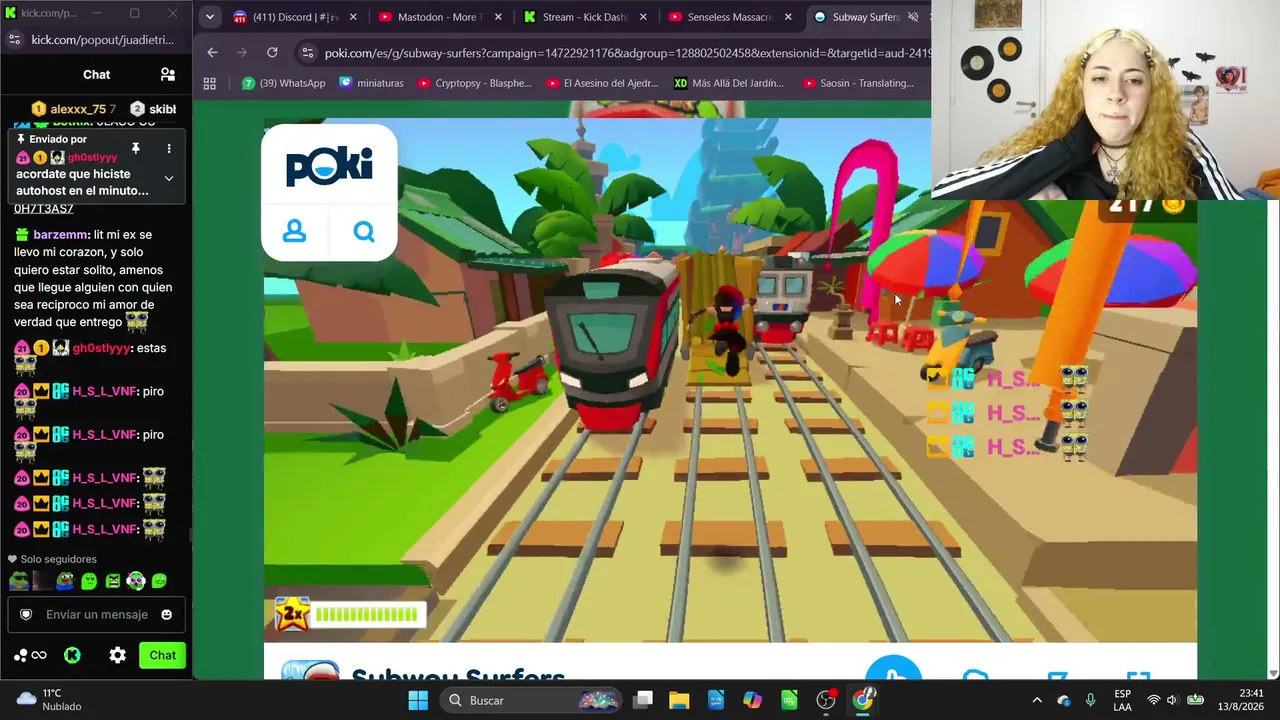Go back in the Poki browser window
The width and height of the screenshot is (1280, 720).
click(x=212, y=52)
